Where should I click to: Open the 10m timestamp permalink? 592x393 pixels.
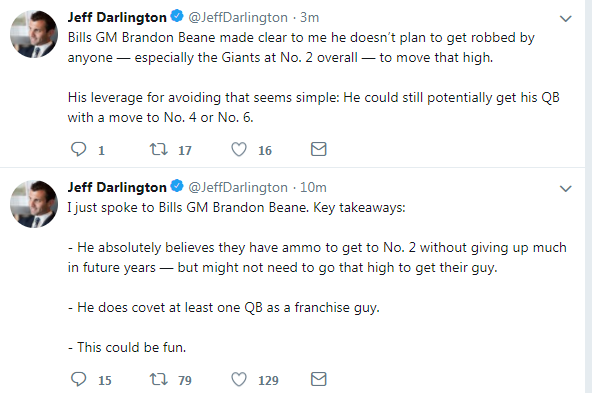(313, 187)
